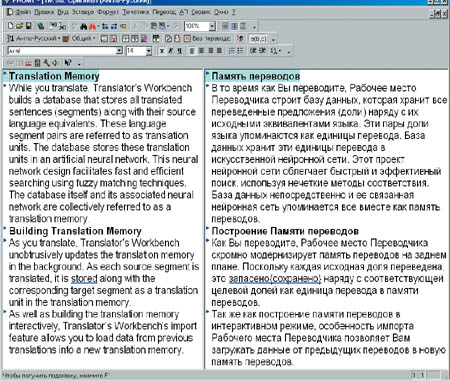Click inside the font size 14 field
This screenshot has height=381, width=450.
(x=136, y=51)
